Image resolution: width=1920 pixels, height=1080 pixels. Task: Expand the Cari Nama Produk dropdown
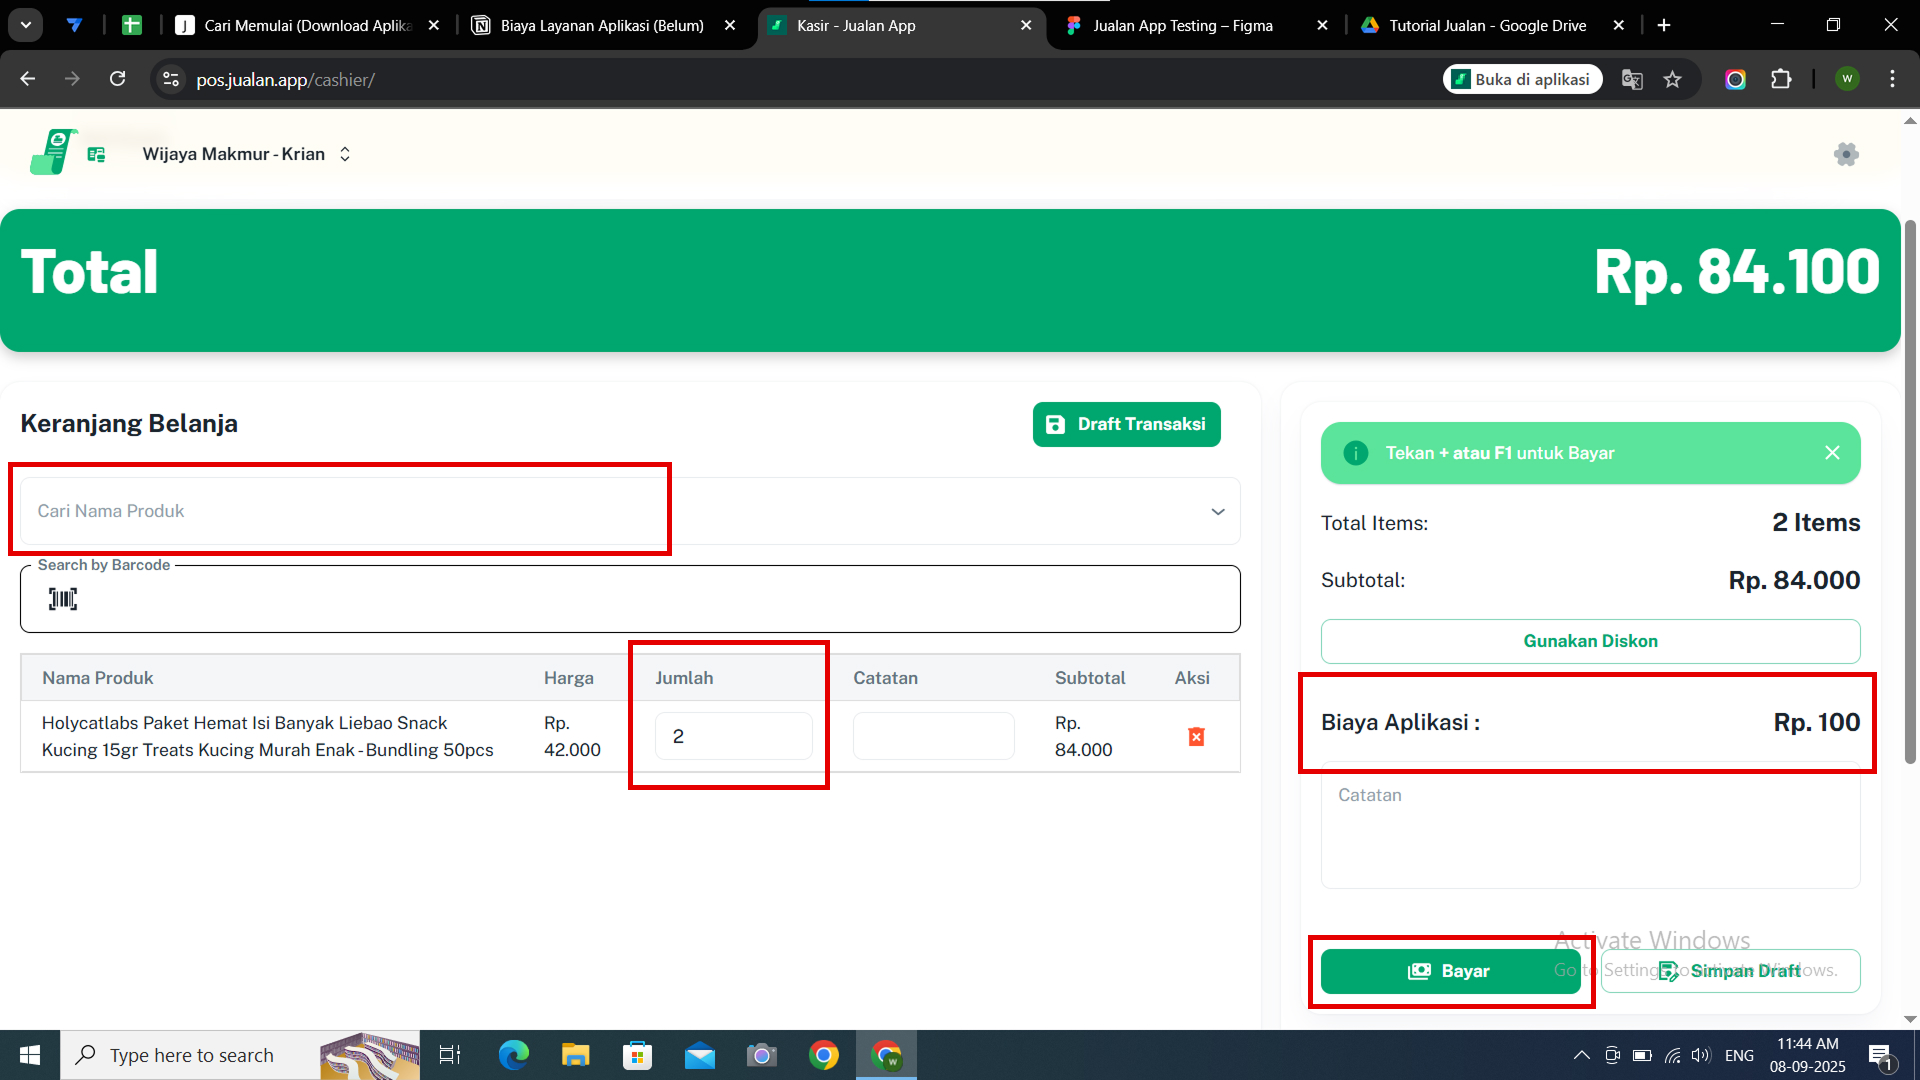(x=1217, y=512)
